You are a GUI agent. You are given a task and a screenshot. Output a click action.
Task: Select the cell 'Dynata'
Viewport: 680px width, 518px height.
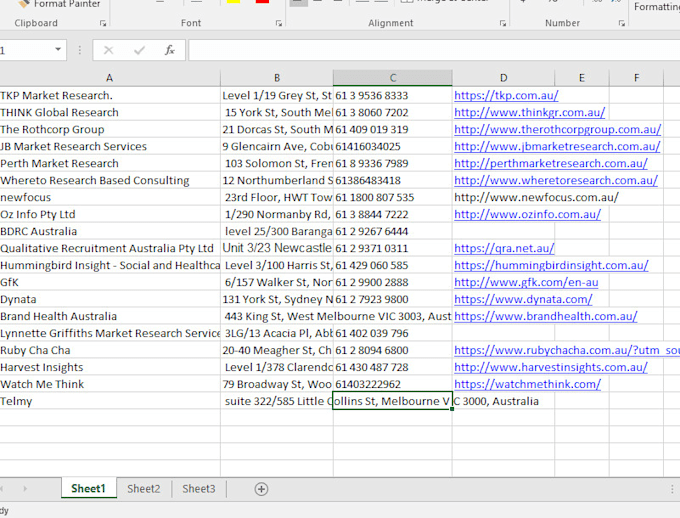(x=110, y=299)
